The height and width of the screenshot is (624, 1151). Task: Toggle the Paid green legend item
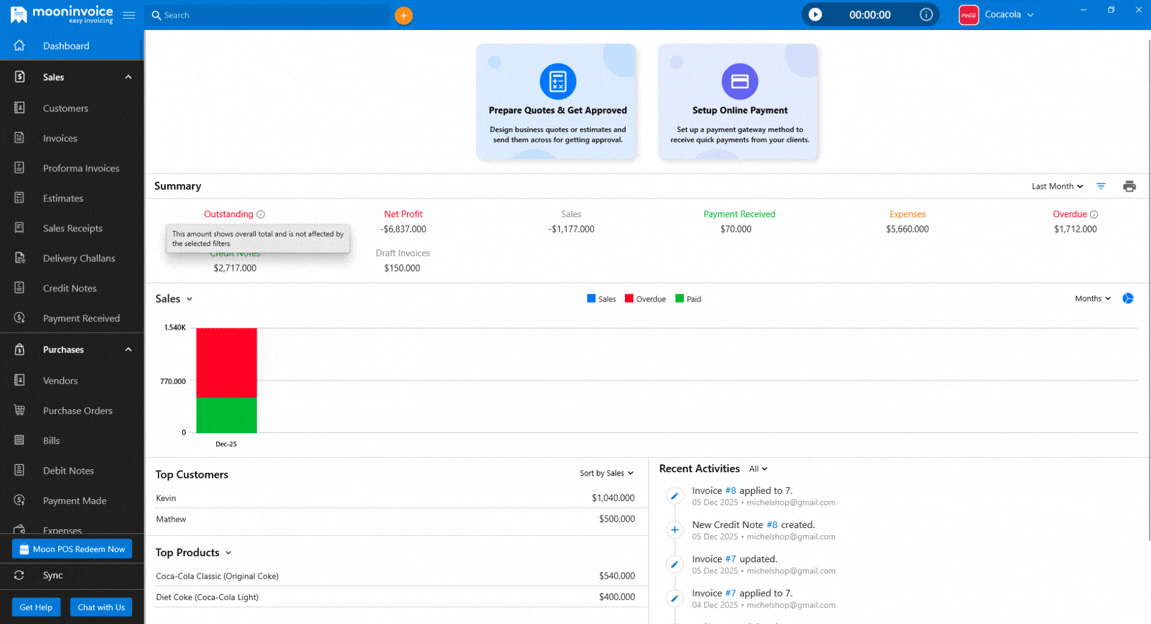[687, 299]
